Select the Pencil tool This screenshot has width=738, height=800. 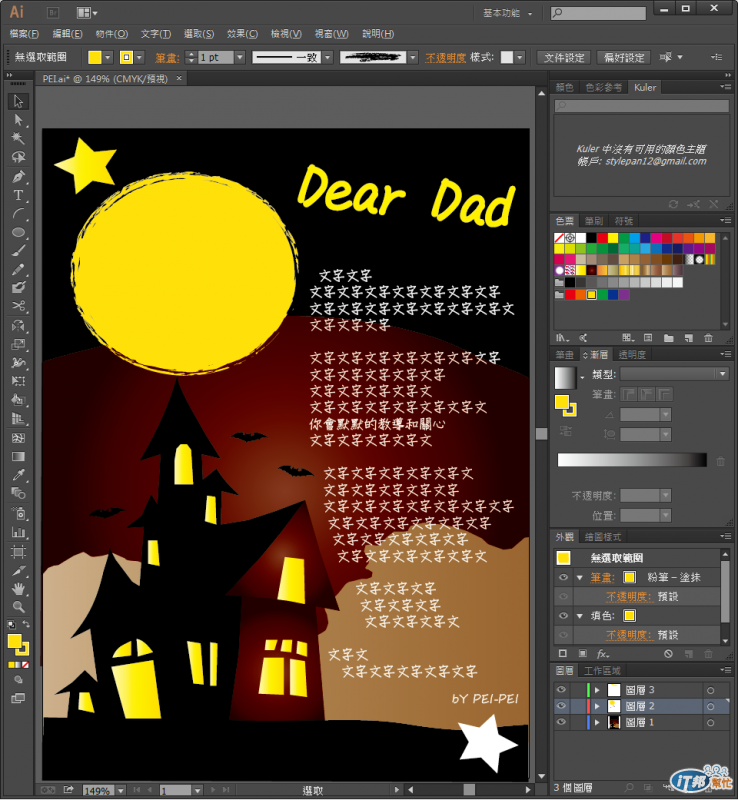pos(18,269)
